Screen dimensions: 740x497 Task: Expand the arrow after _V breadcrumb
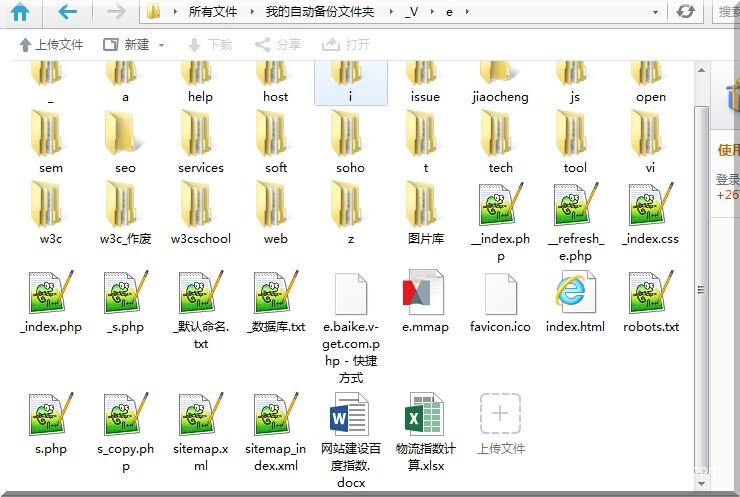click(x=432, y=12)
